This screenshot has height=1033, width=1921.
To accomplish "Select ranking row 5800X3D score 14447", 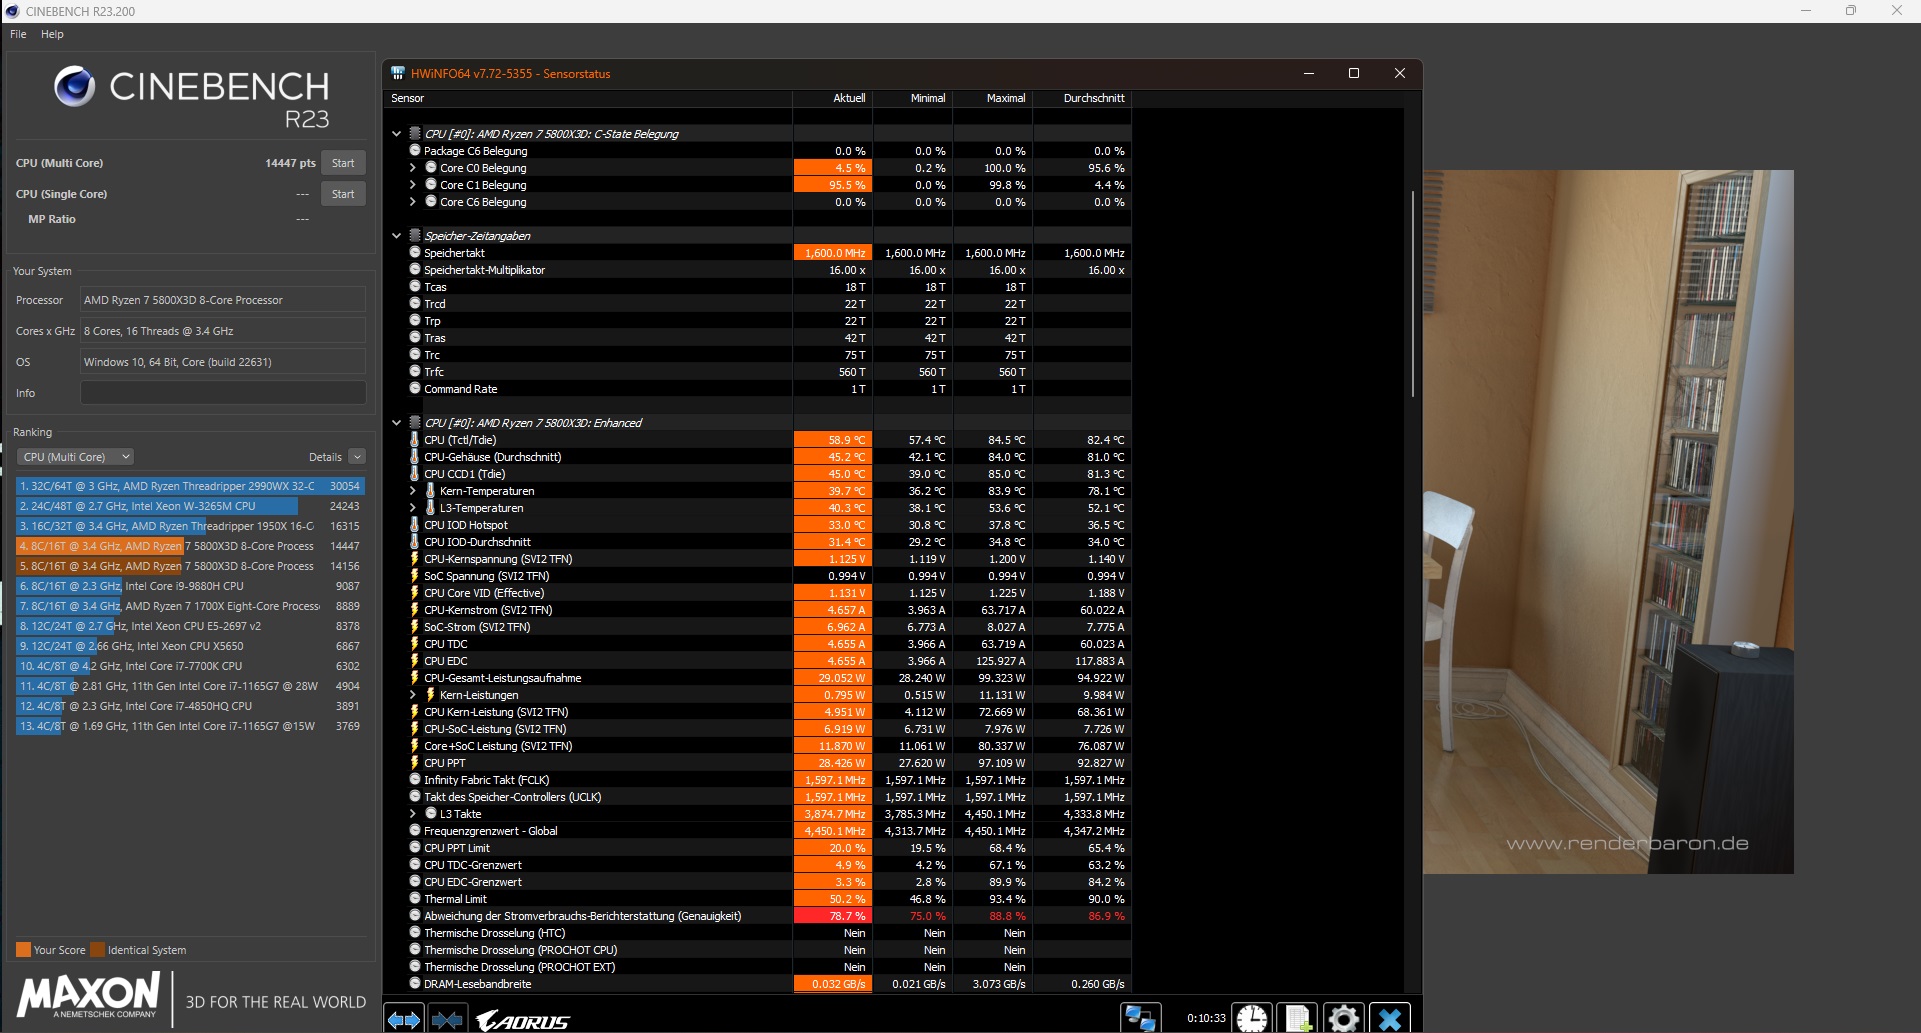I will tap(190, 546).
